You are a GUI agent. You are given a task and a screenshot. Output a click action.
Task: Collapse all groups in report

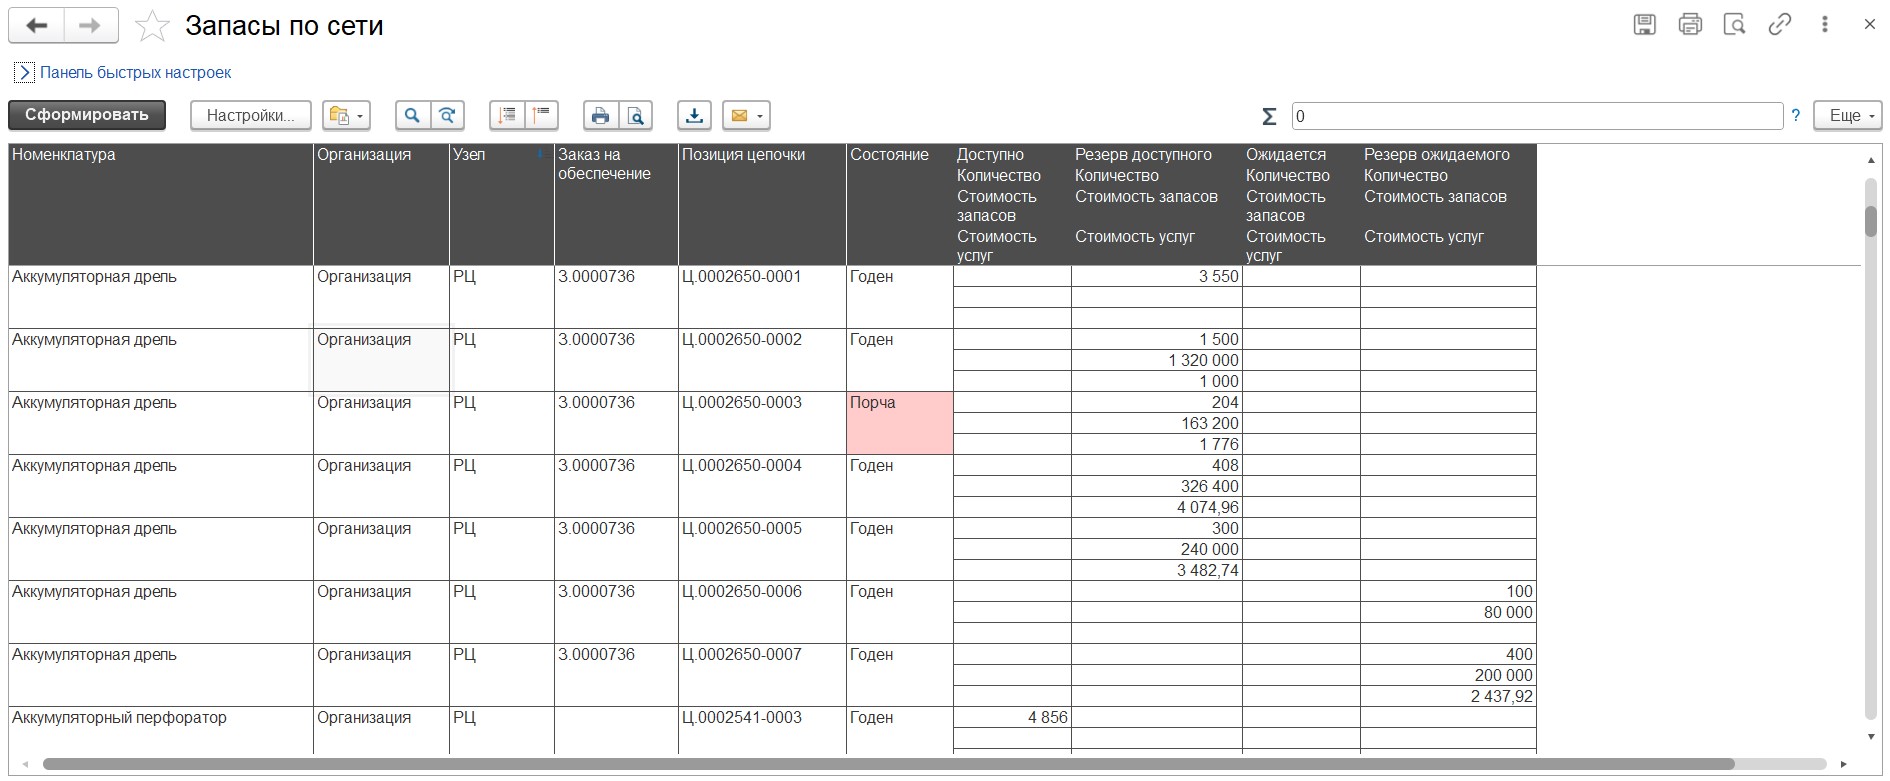[x=542, y=116]
